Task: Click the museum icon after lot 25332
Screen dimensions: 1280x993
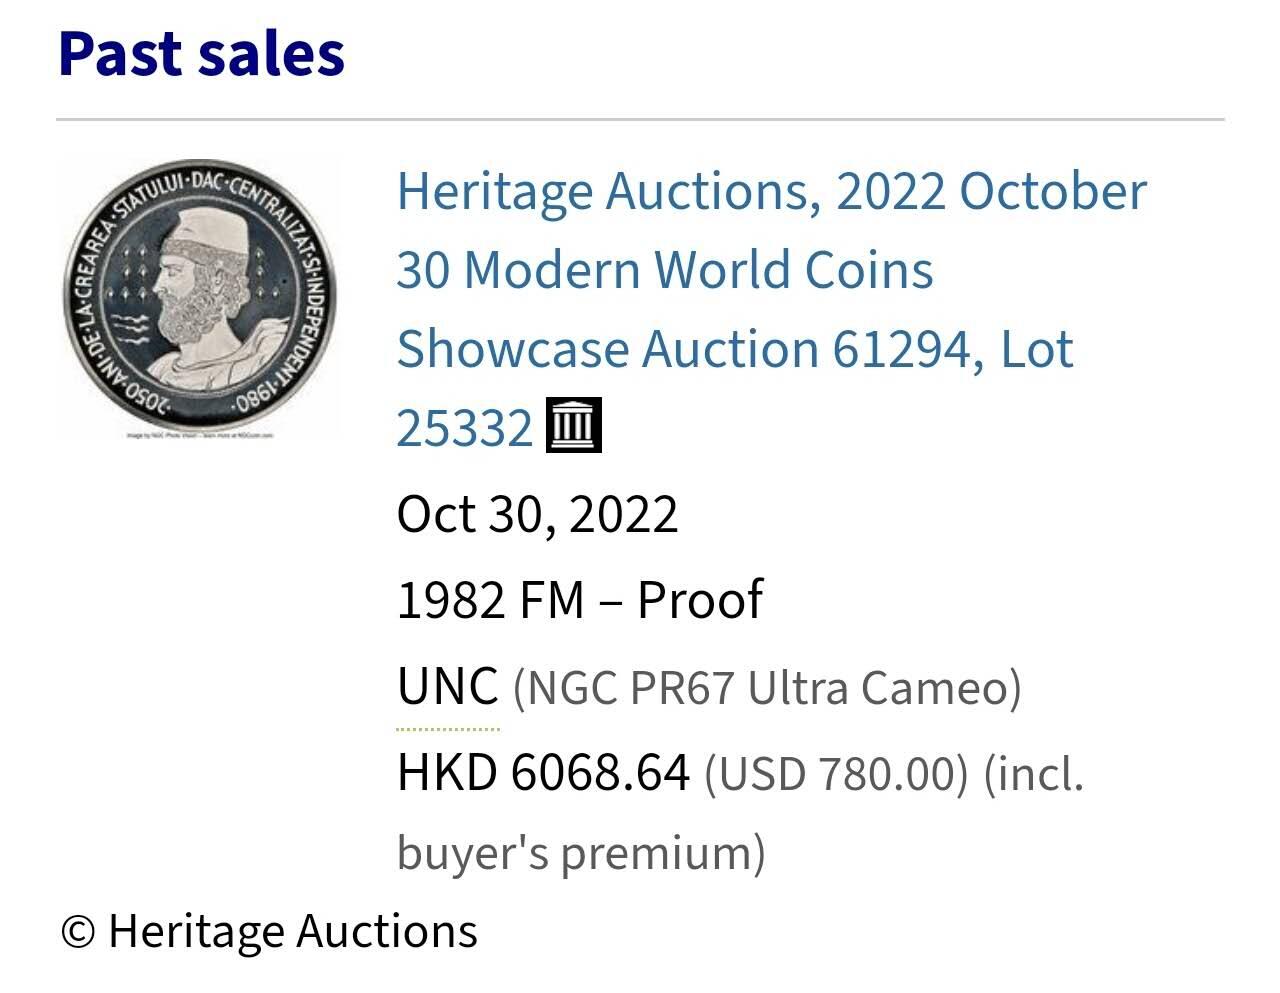Action: point(573,426)
